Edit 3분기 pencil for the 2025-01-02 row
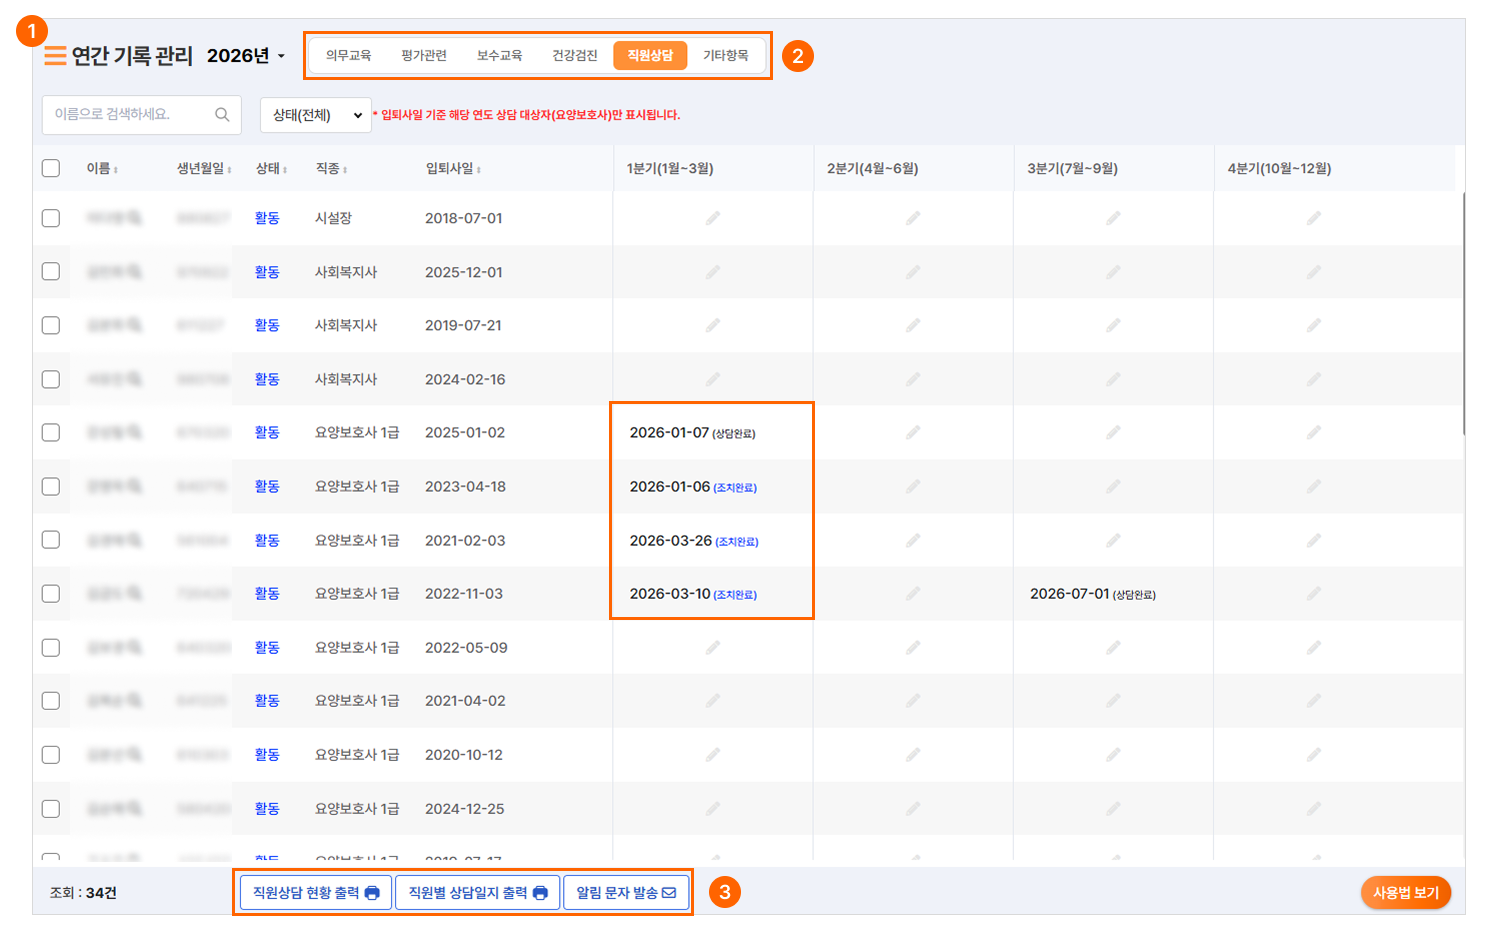 [x=1113, y=432]
